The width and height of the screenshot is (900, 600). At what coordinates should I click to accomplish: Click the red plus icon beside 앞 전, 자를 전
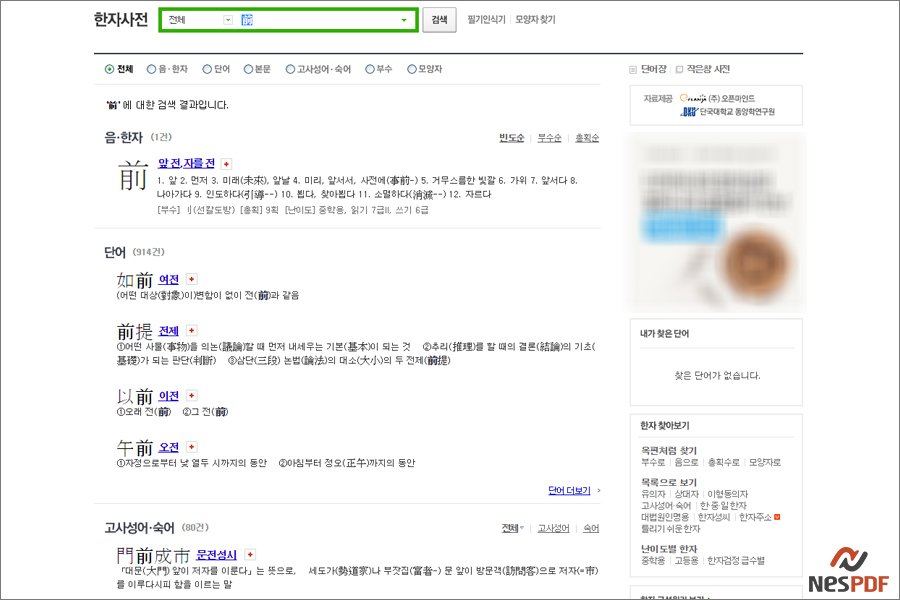[x=227, y=164]
